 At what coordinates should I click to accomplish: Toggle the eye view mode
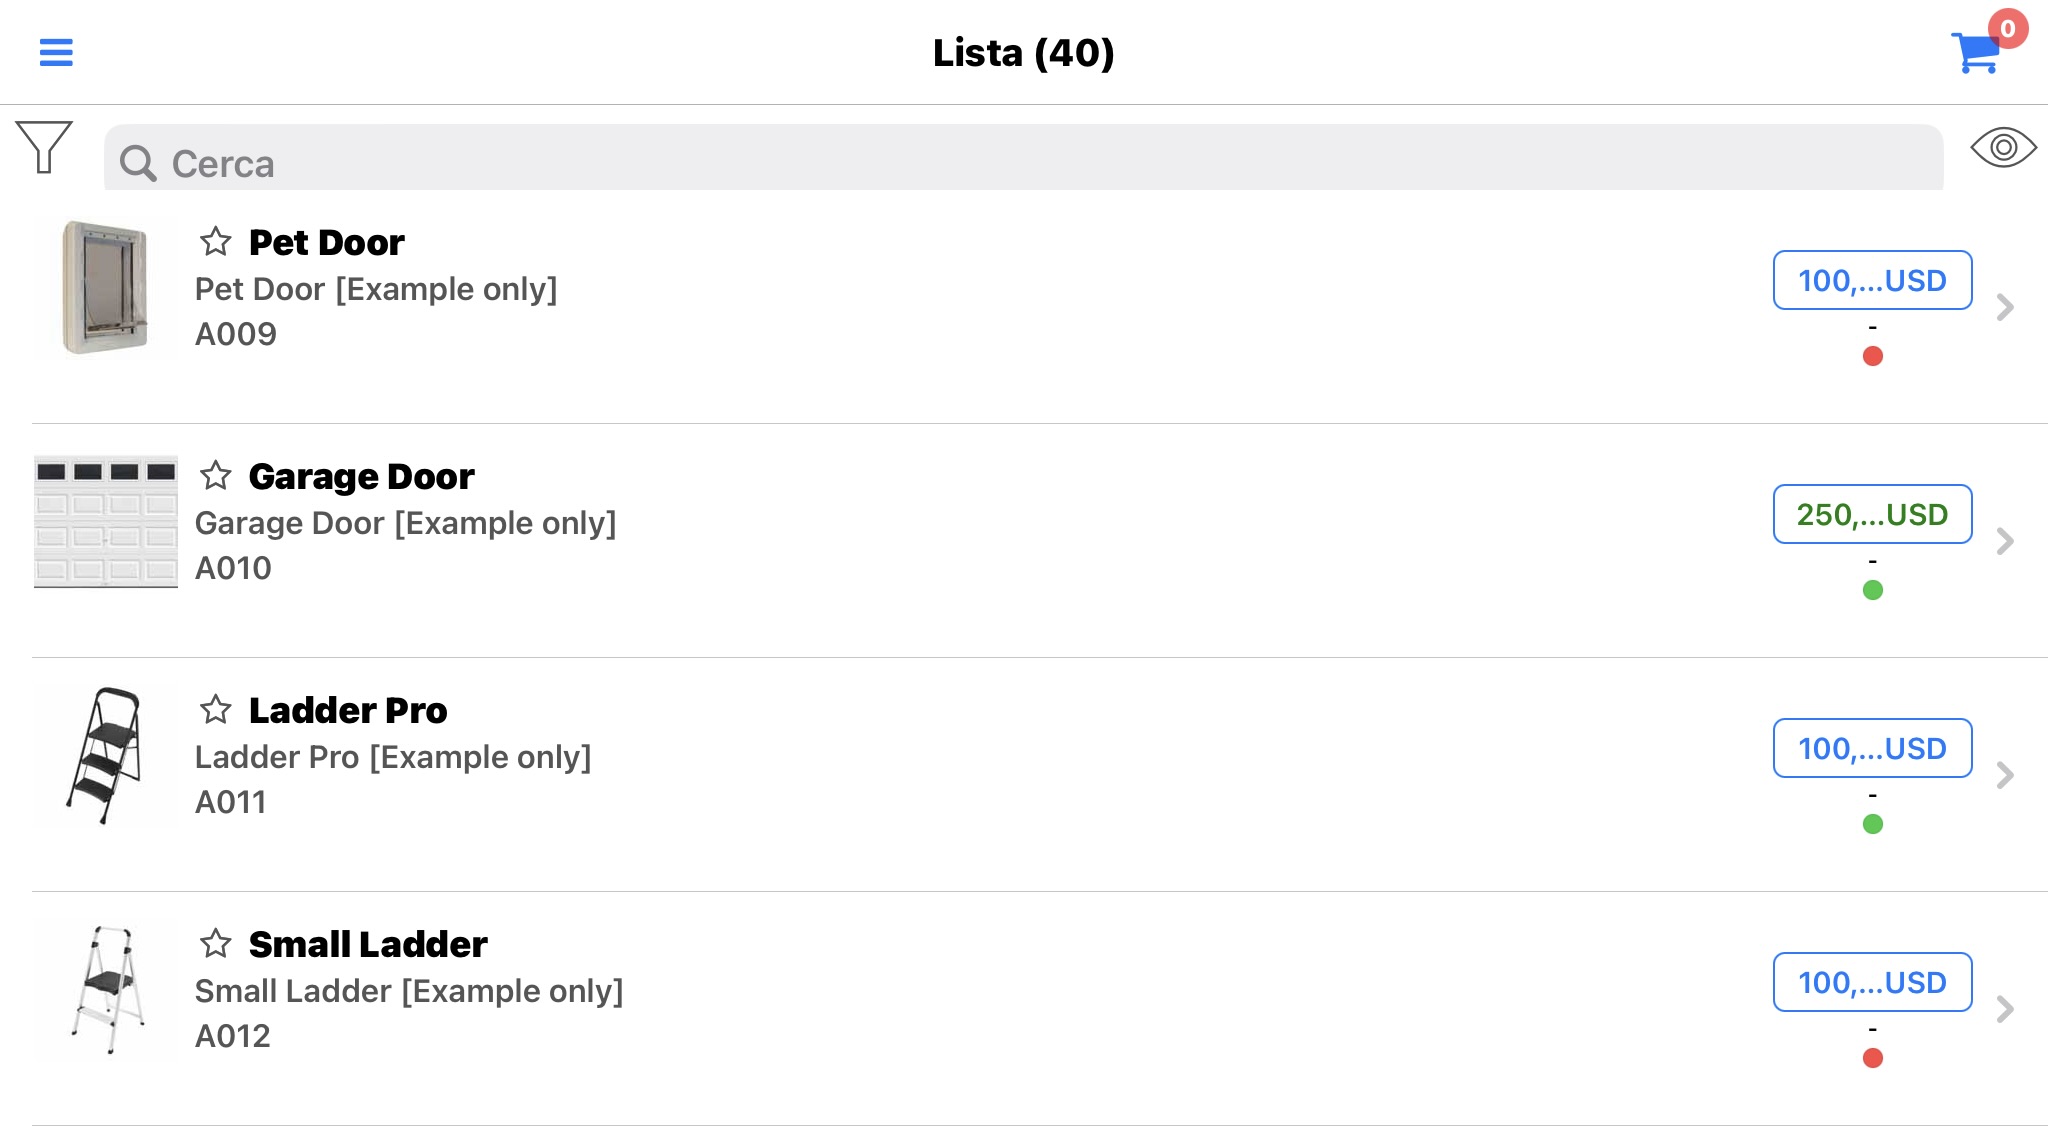[2003, 148]
